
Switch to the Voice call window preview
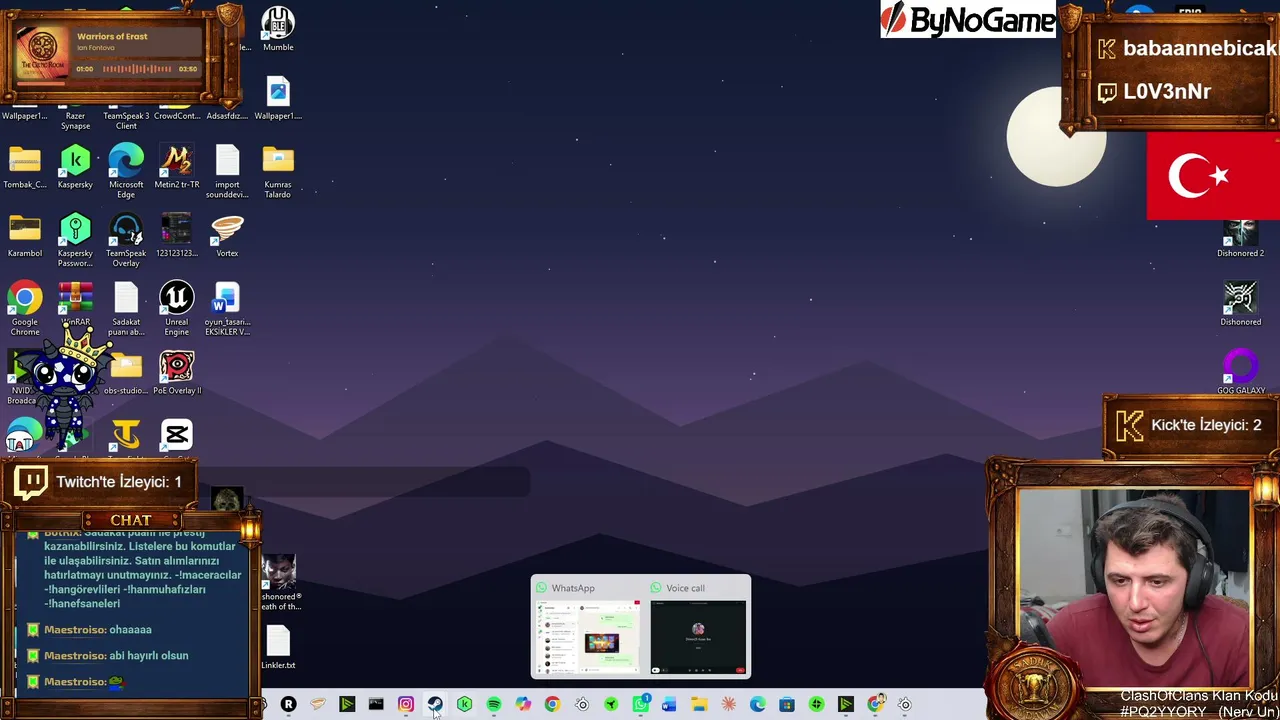point(698,626)
